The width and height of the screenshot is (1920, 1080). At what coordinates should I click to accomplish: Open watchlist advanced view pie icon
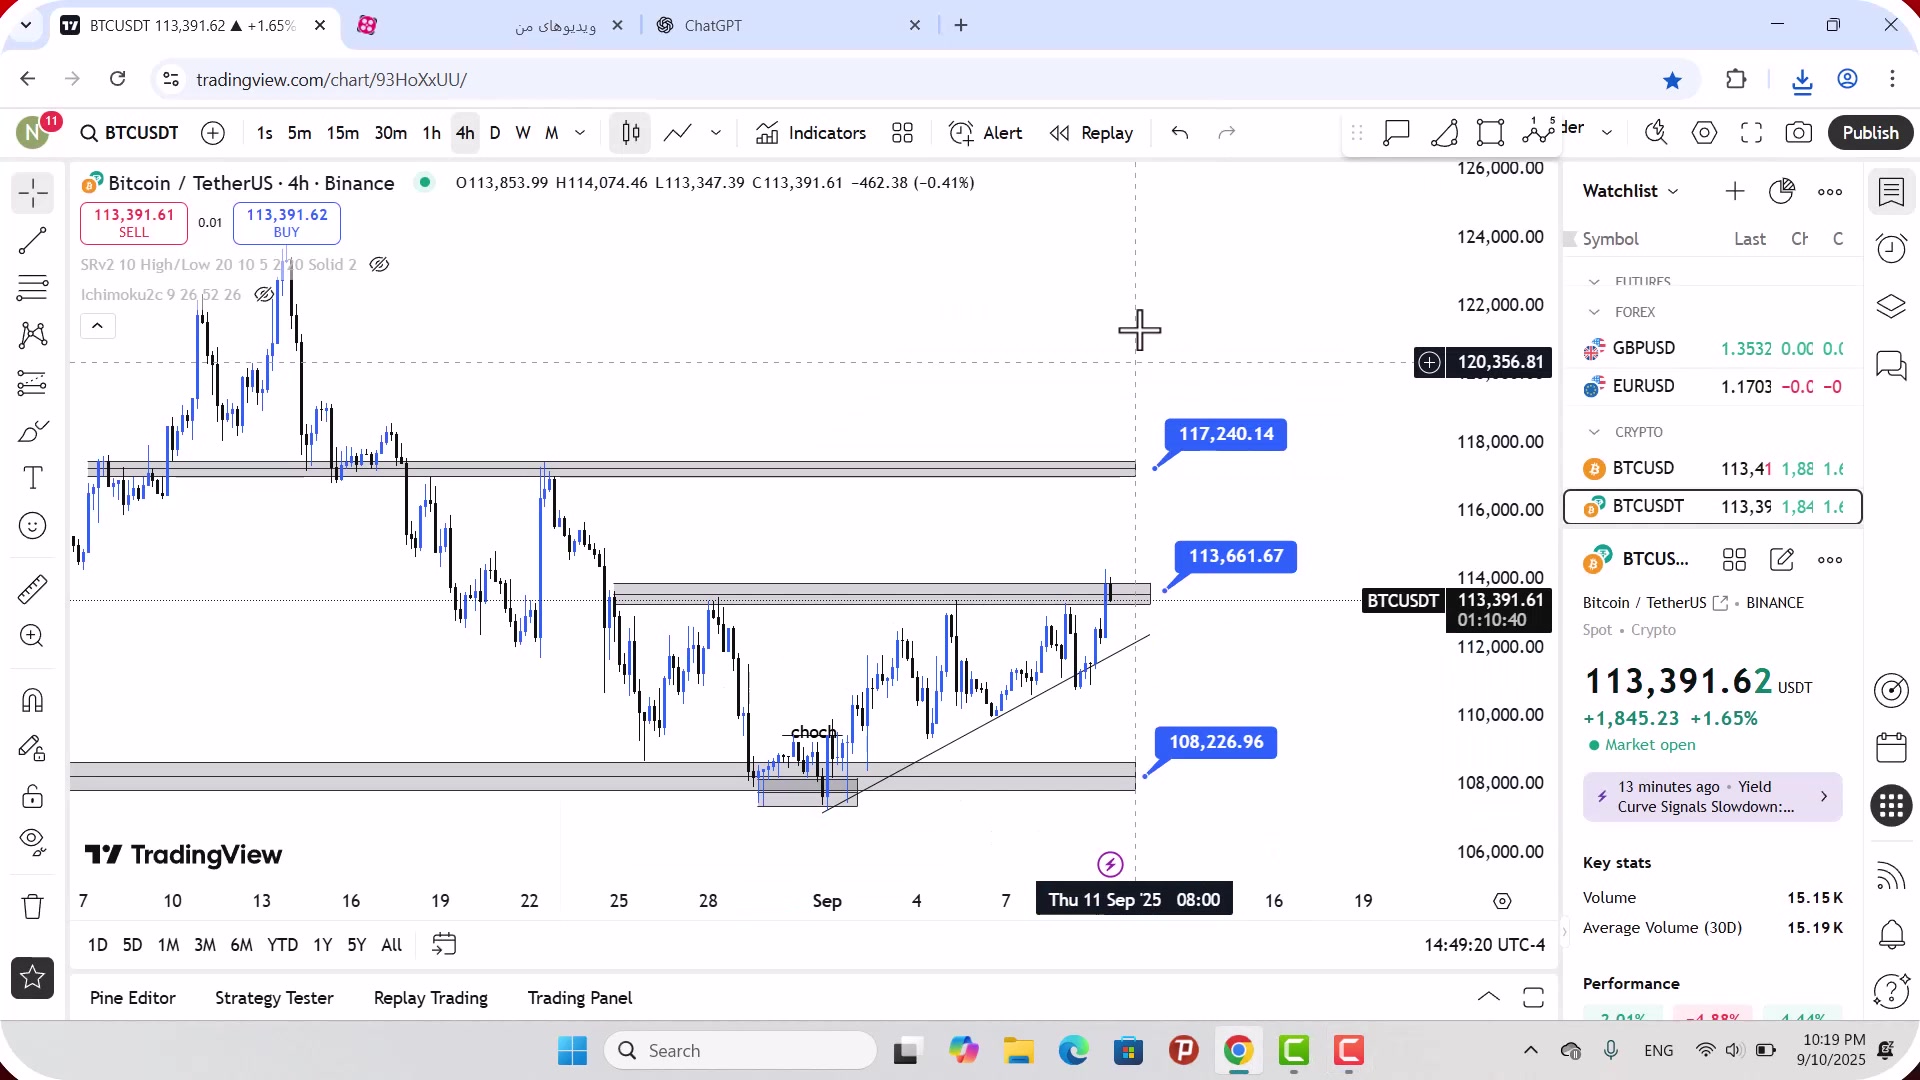pos(1782,191)
